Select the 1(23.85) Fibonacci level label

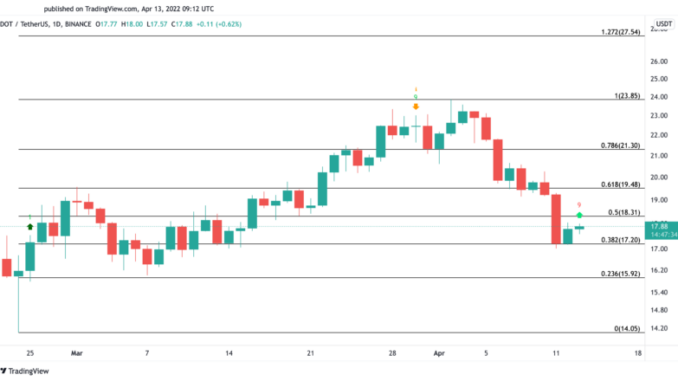pyautogui.click(x=627, y=96)
